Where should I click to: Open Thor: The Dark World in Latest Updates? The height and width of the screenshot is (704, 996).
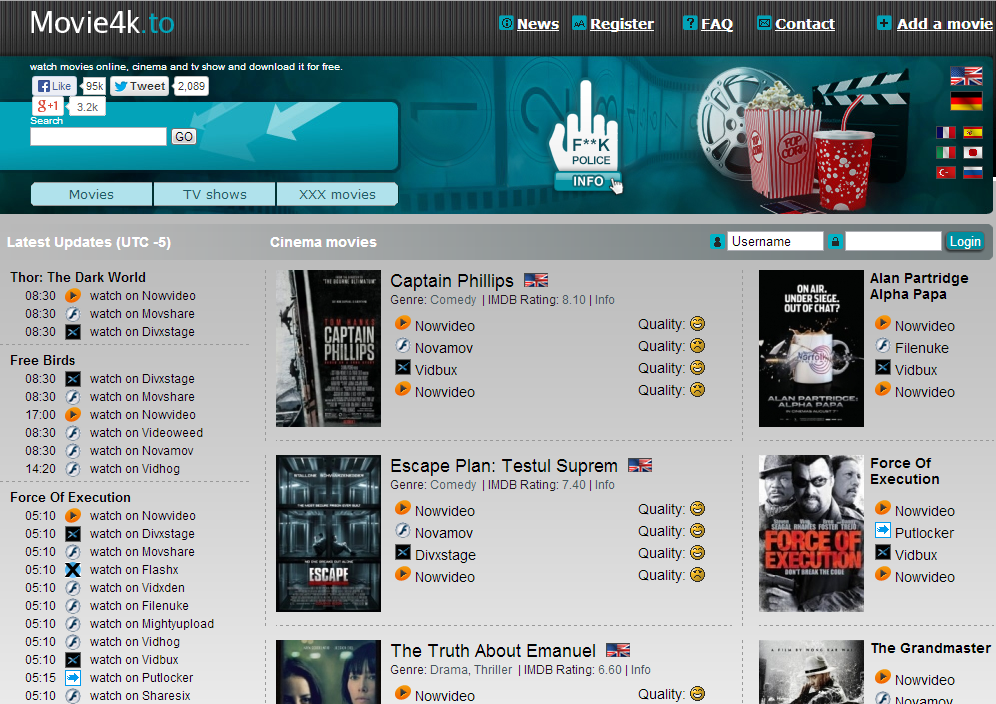coord(78,277)
